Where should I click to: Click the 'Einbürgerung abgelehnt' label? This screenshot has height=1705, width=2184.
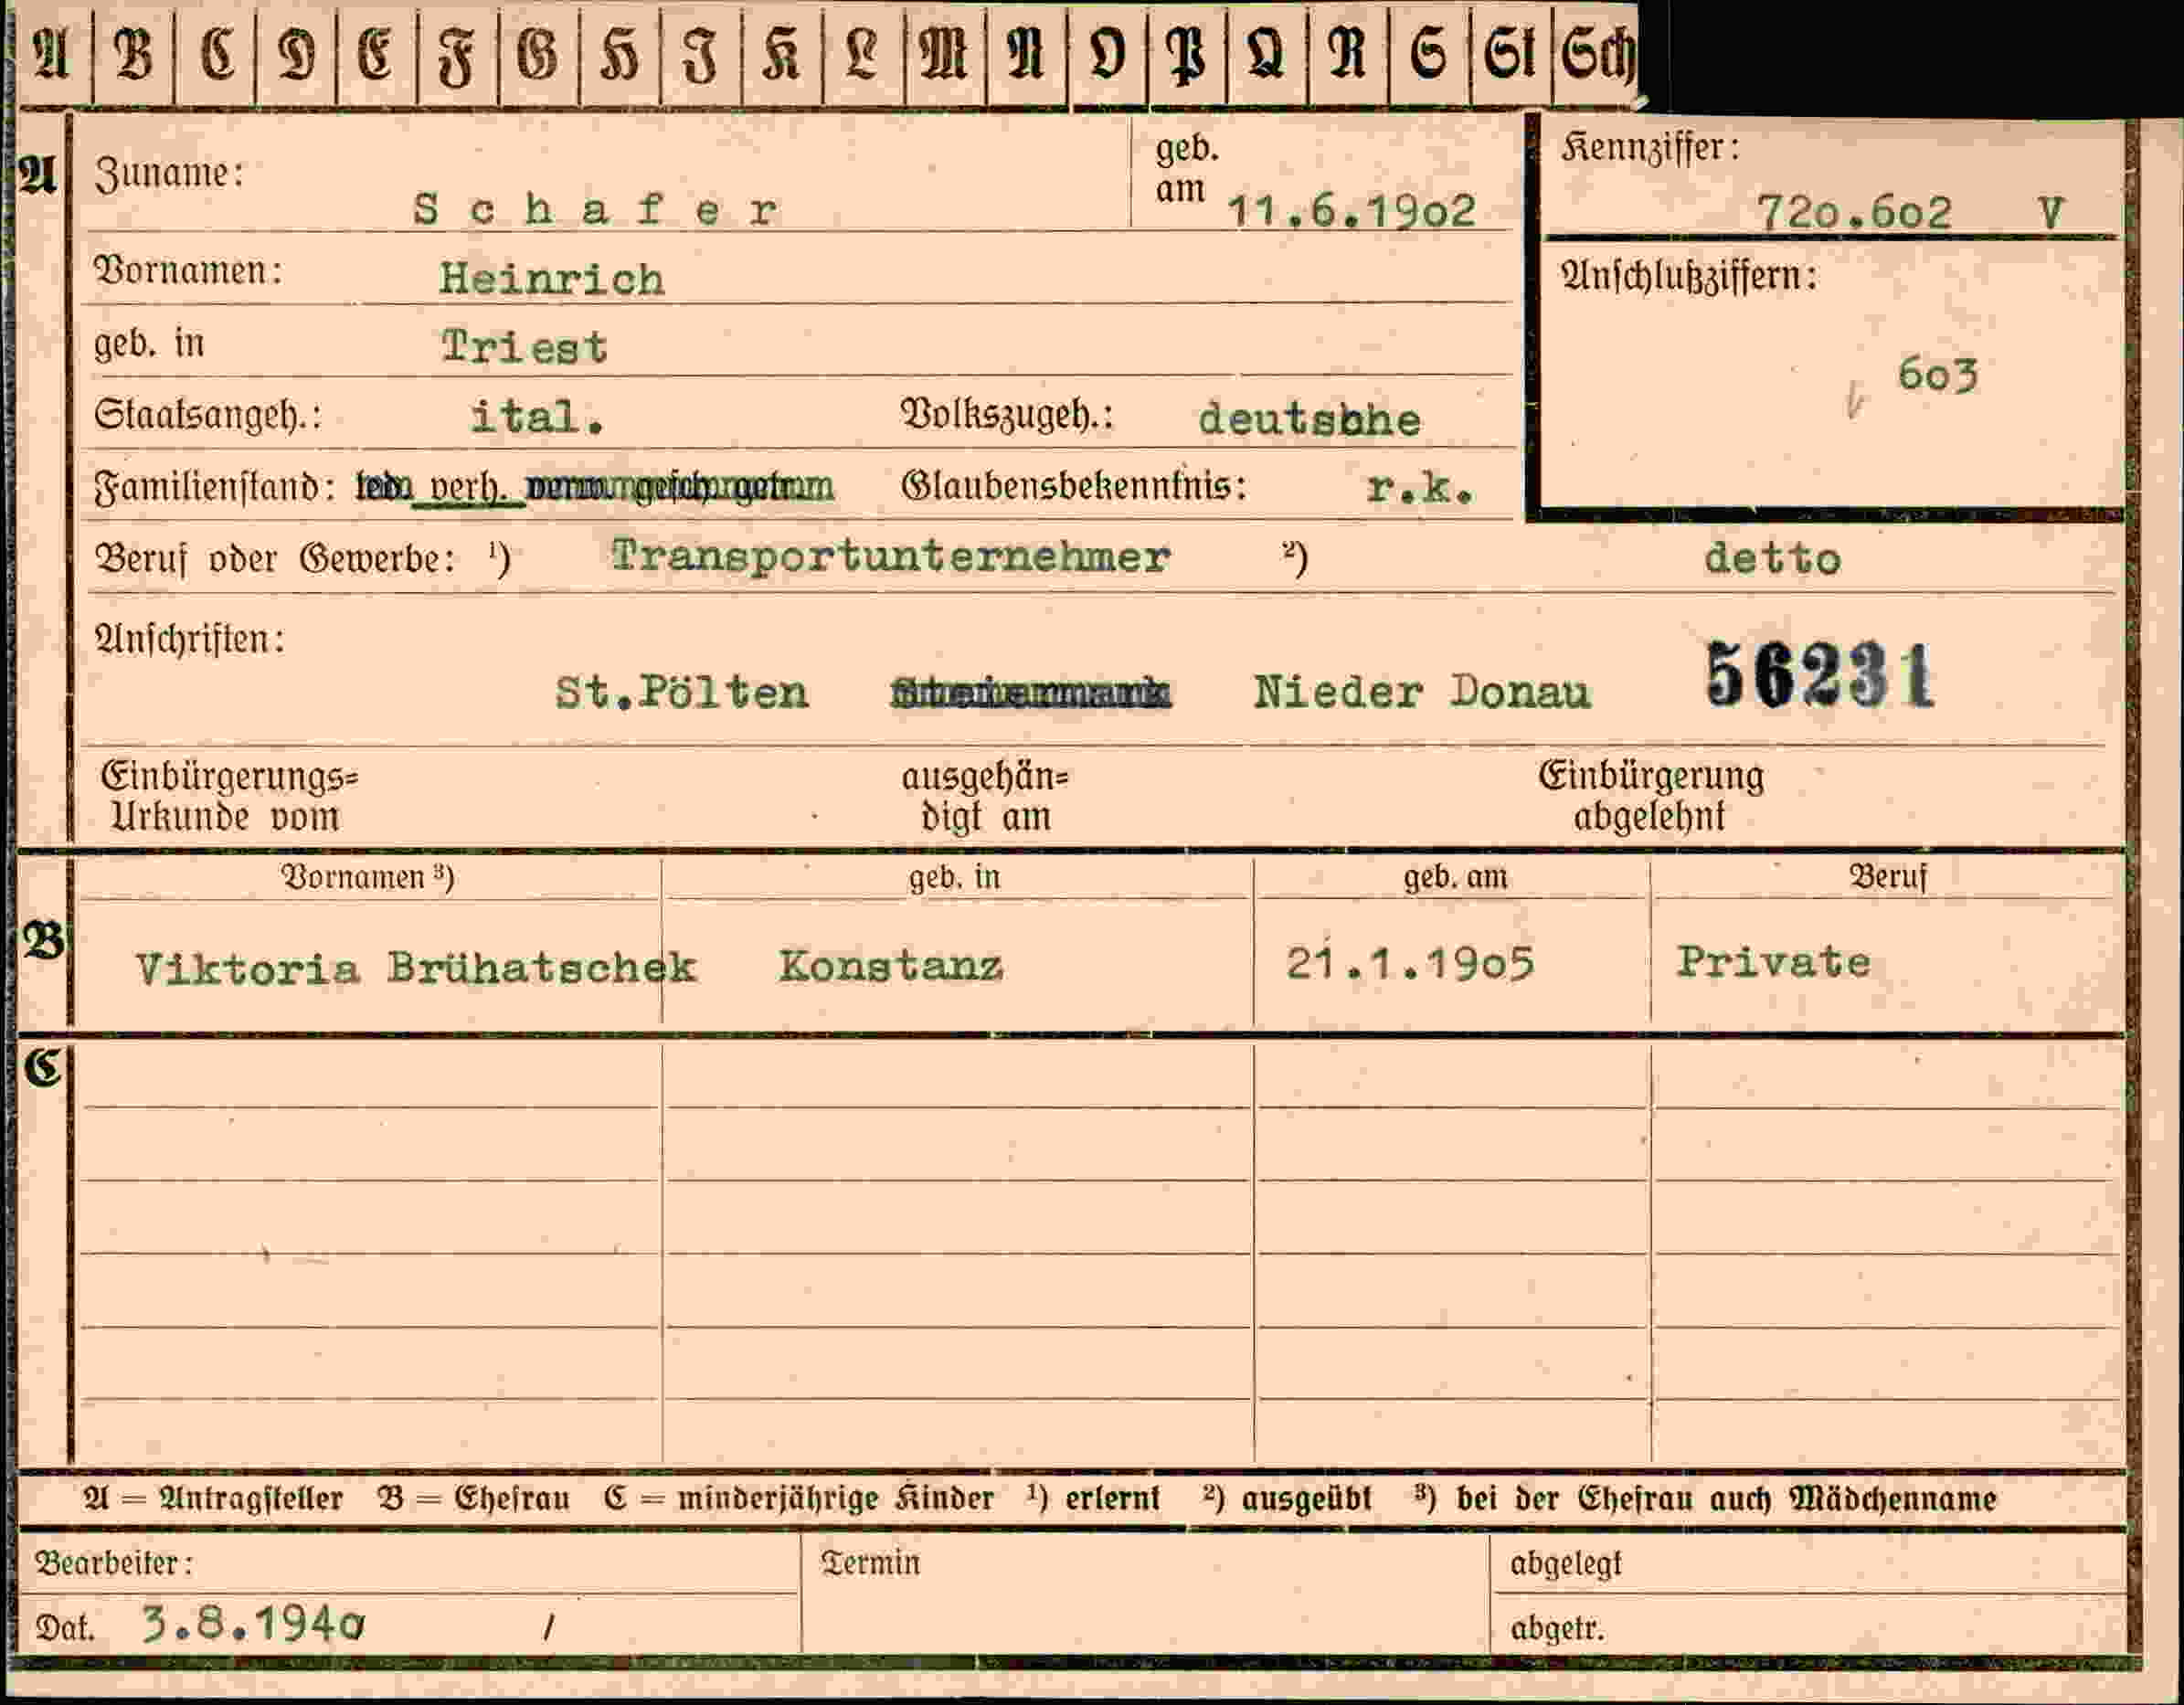tap(1651, 796)
